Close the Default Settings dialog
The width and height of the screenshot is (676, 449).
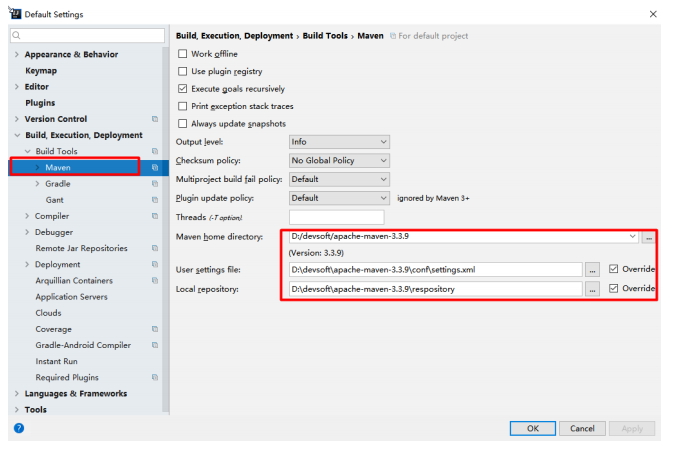653,14
